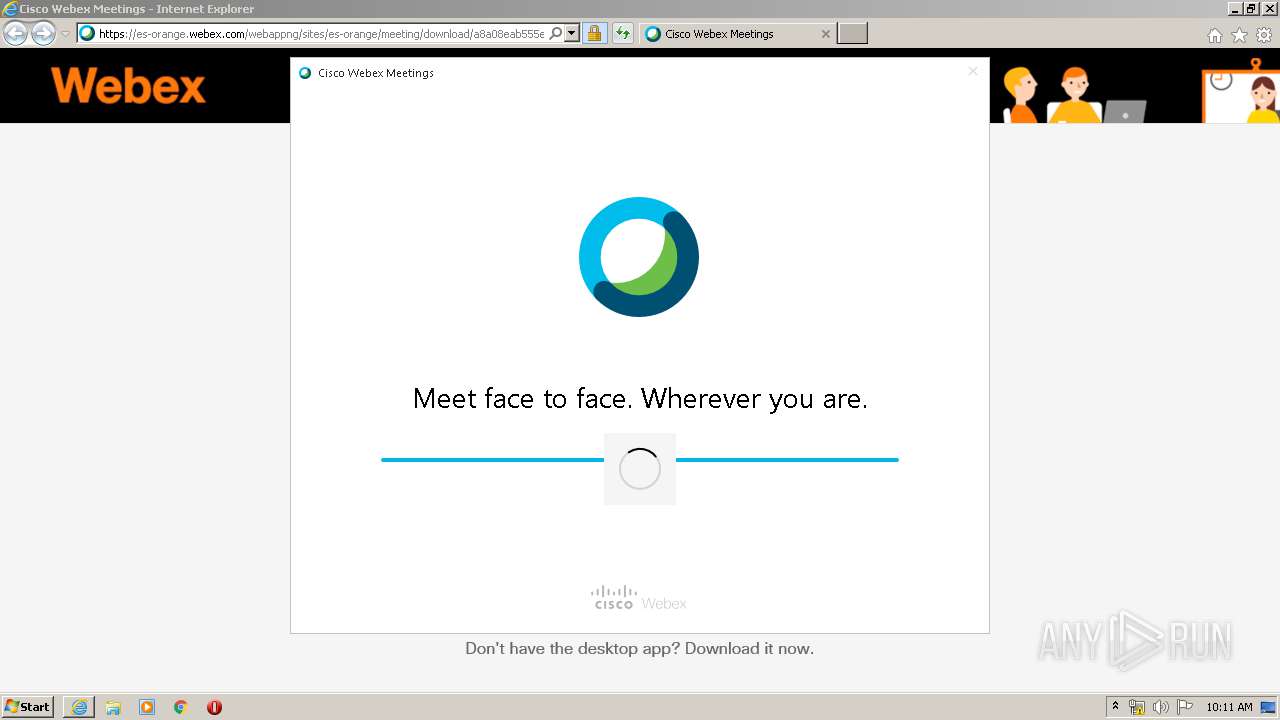
Task: Focus the URL address field
Action: (322, 34)
